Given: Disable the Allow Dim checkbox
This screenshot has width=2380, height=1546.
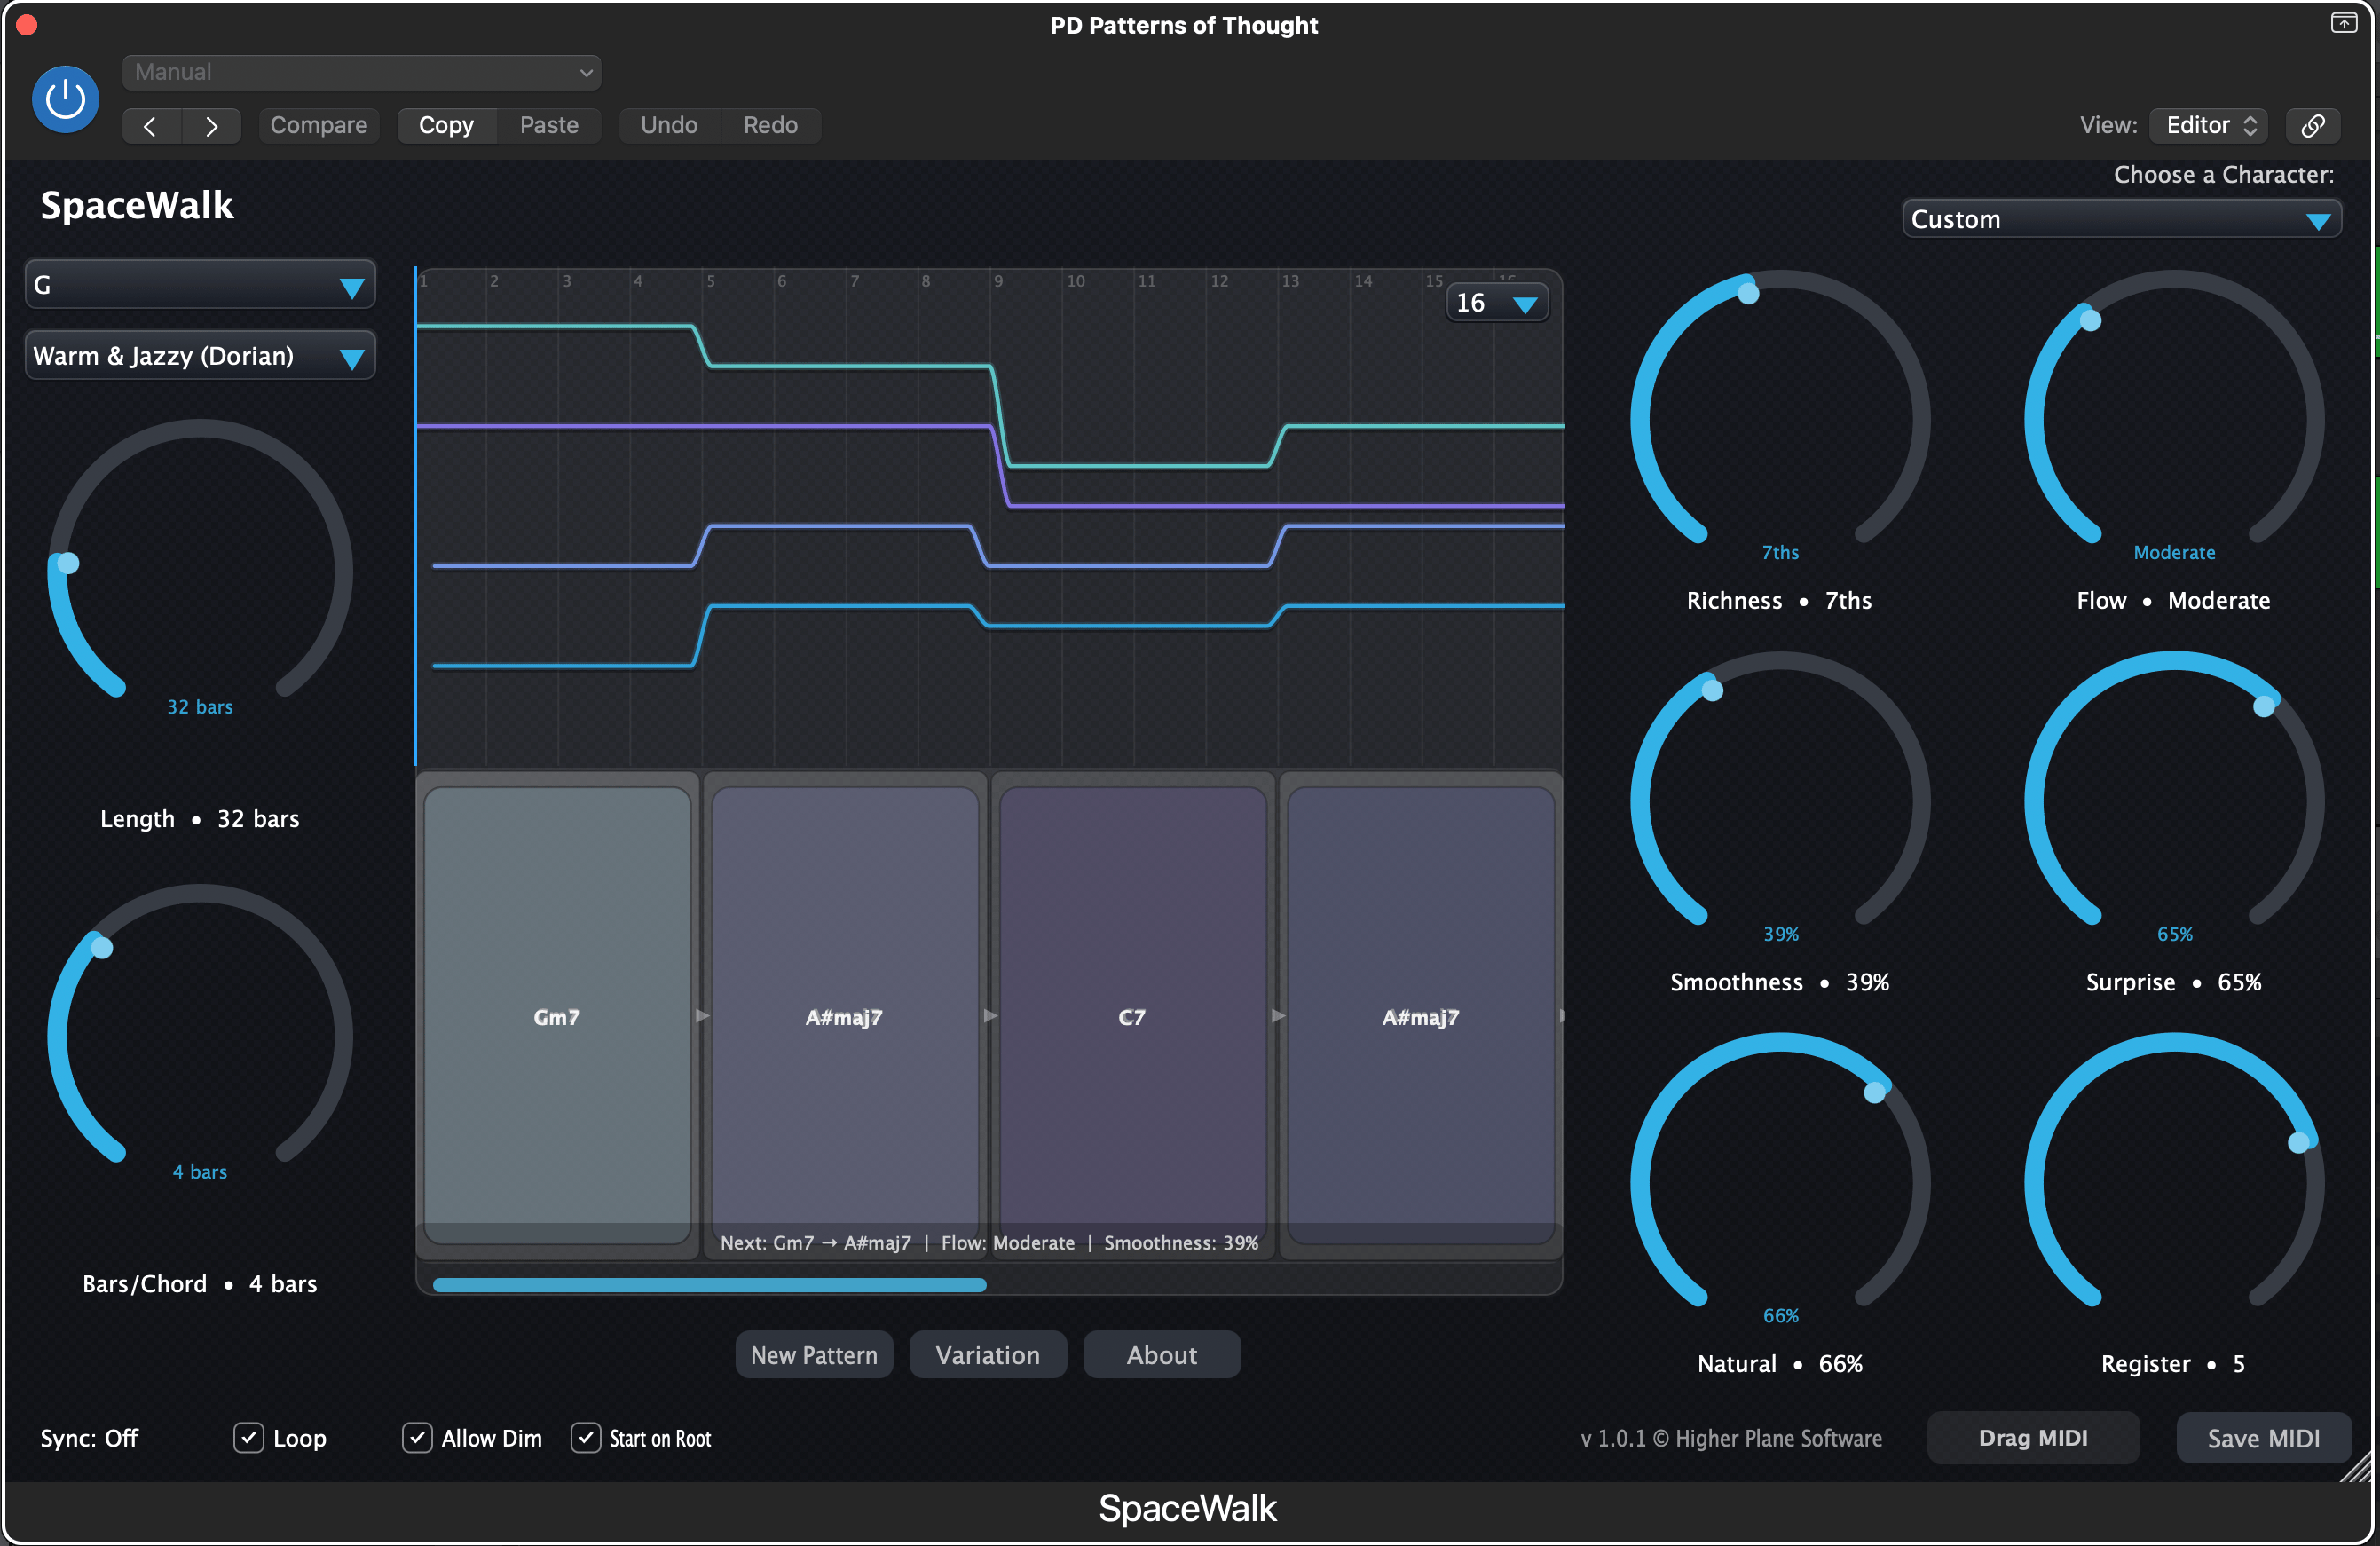Looking at the screenshot, I should point(417,1437).
